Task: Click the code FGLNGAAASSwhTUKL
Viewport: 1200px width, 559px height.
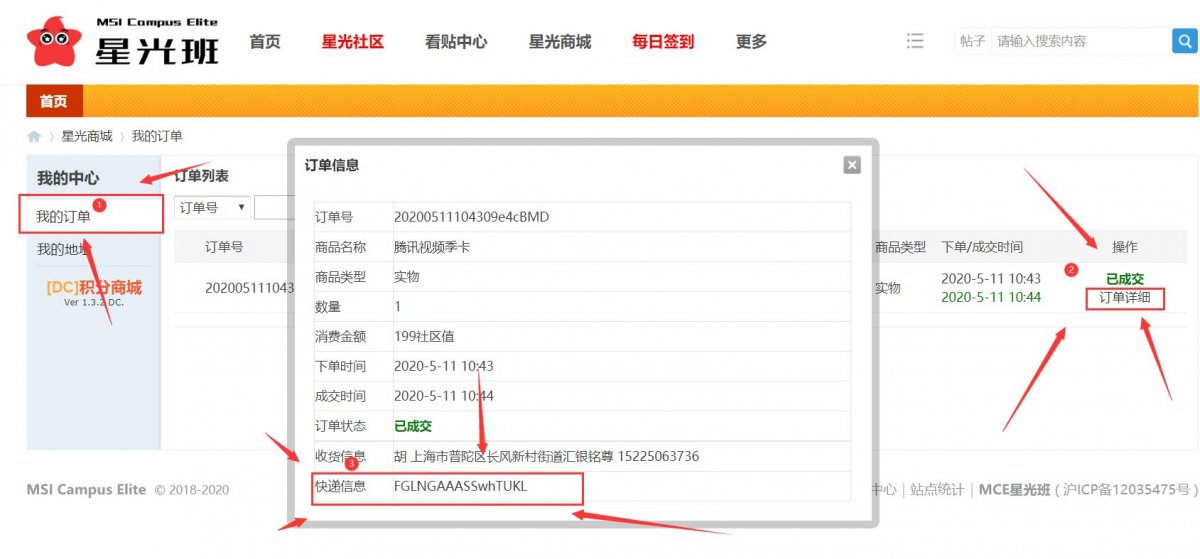Action: [460, 486]
